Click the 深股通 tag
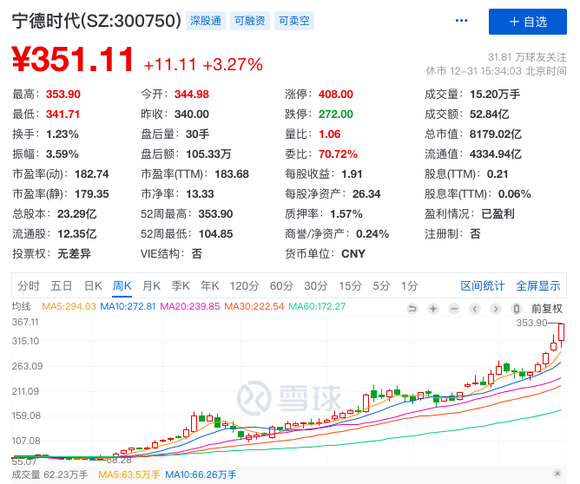The height and width of the screenshot is (484, 580). (x=206, y=21)
